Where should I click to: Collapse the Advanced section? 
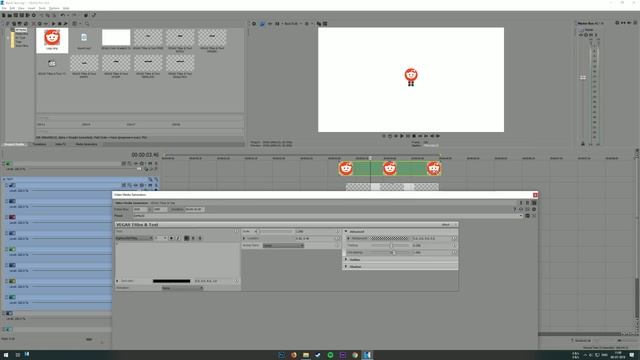click(x=347, y=231)
